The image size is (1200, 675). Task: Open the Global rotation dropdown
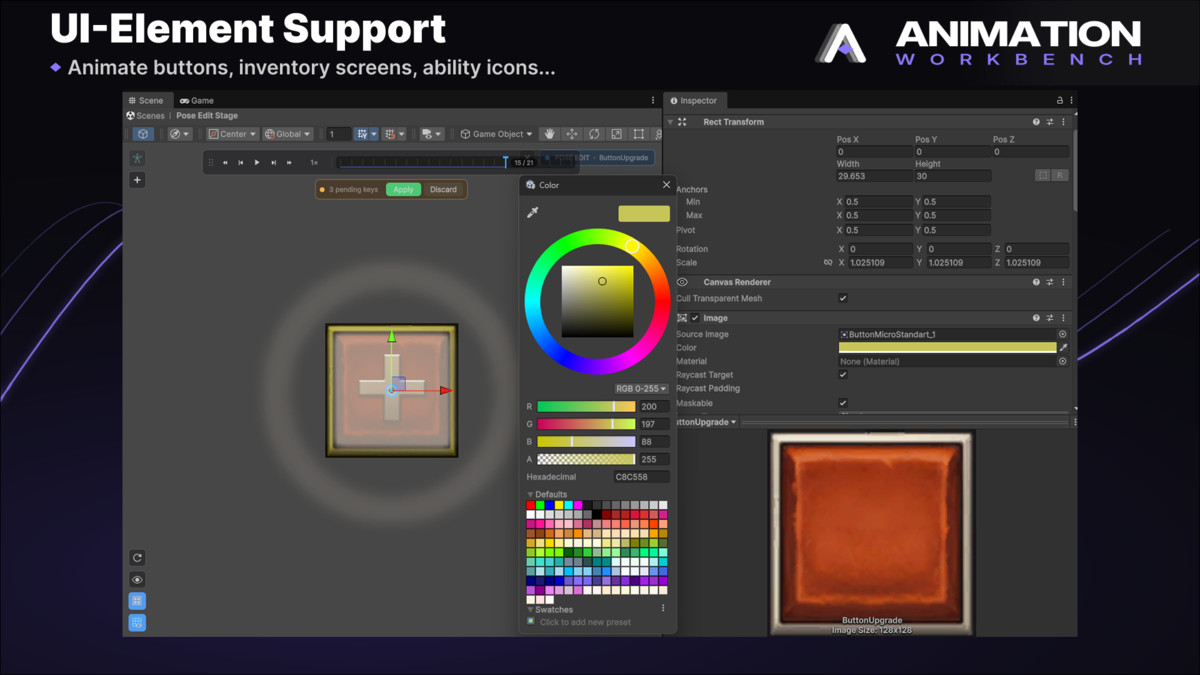pyautogui.click(x=288, y=134)
